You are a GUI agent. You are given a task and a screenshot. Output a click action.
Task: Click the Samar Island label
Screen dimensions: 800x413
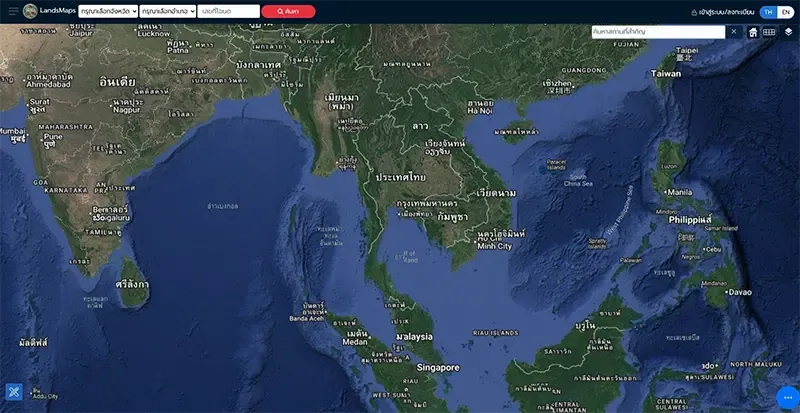tap(719, 228)
